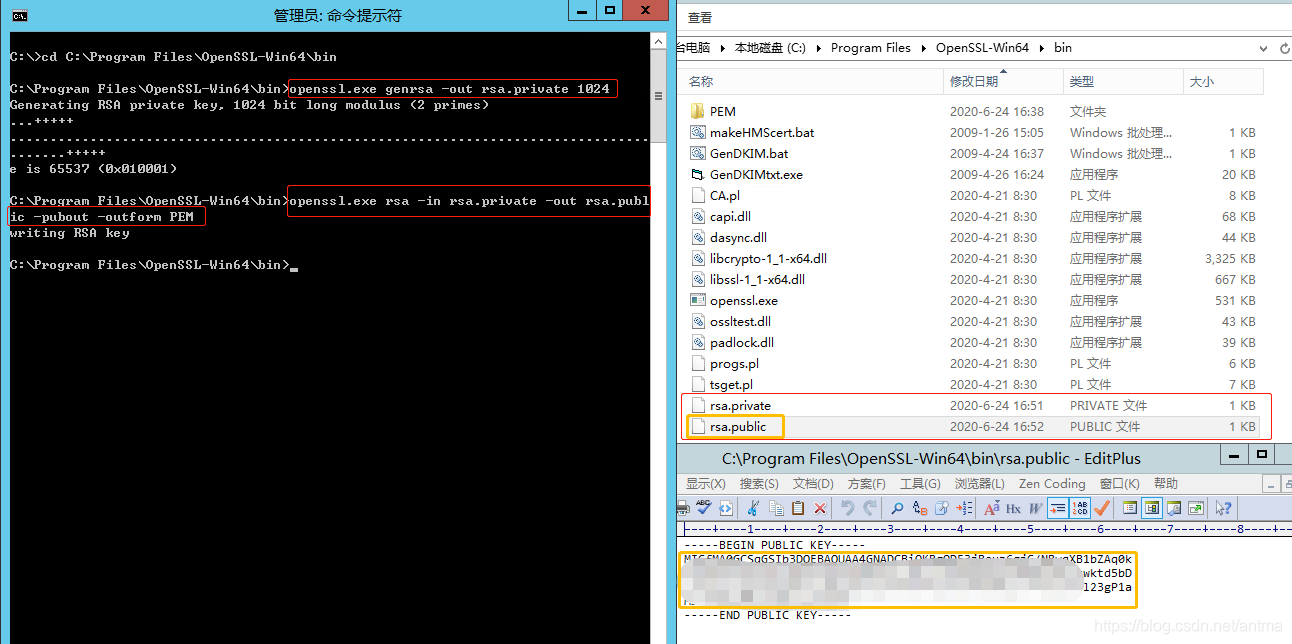Open font settings with the A icon
The width and height of the screenshot is (1292, 644).
click(x=991, y=508)
